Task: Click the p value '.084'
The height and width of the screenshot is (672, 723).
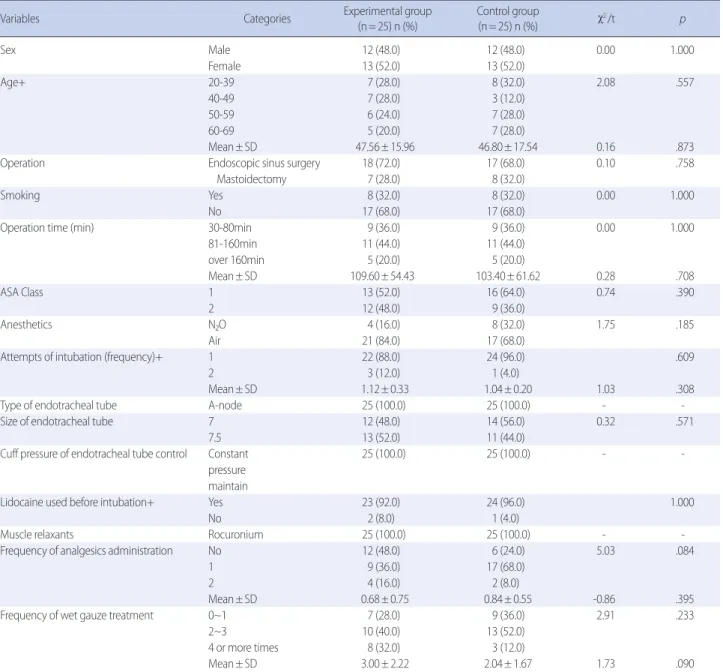Action: (x=685, y=551)
